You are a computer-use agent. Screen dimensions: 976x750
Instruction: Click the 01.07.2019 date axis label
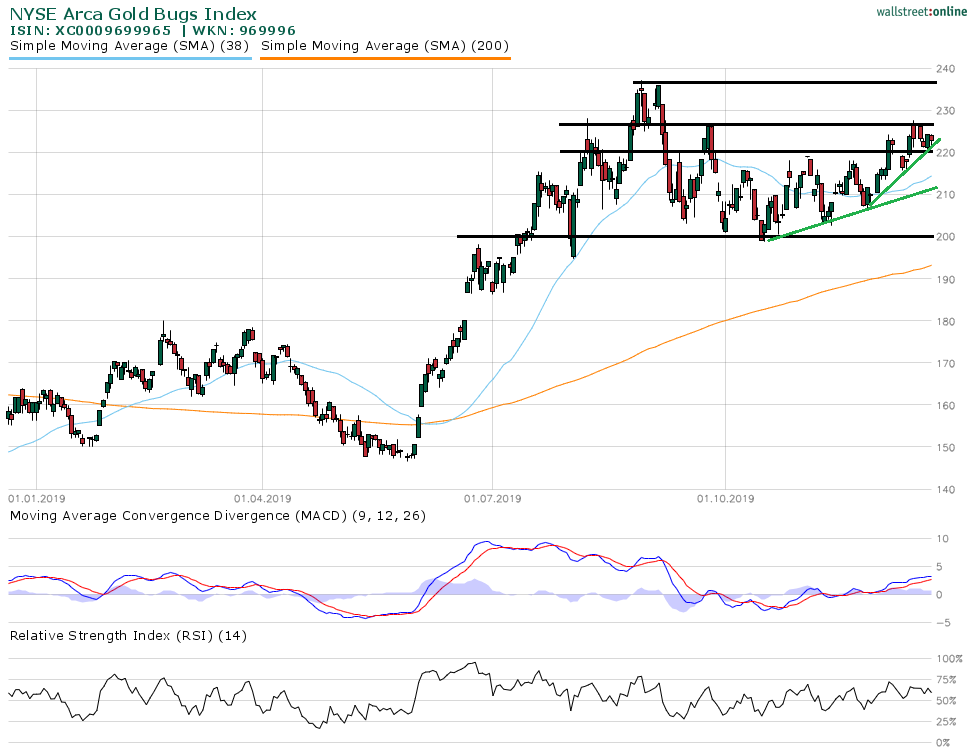tap(492, 499)
